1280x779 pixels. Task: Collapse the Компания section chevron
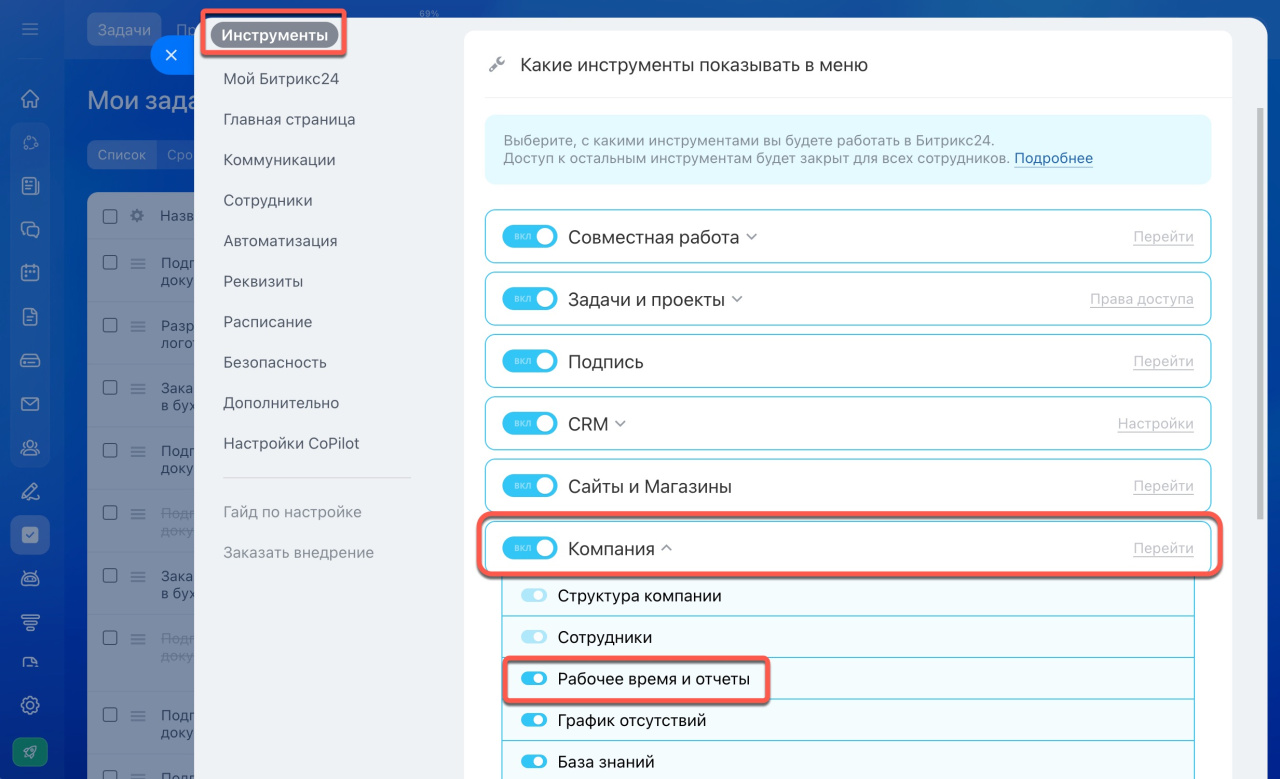667,549
